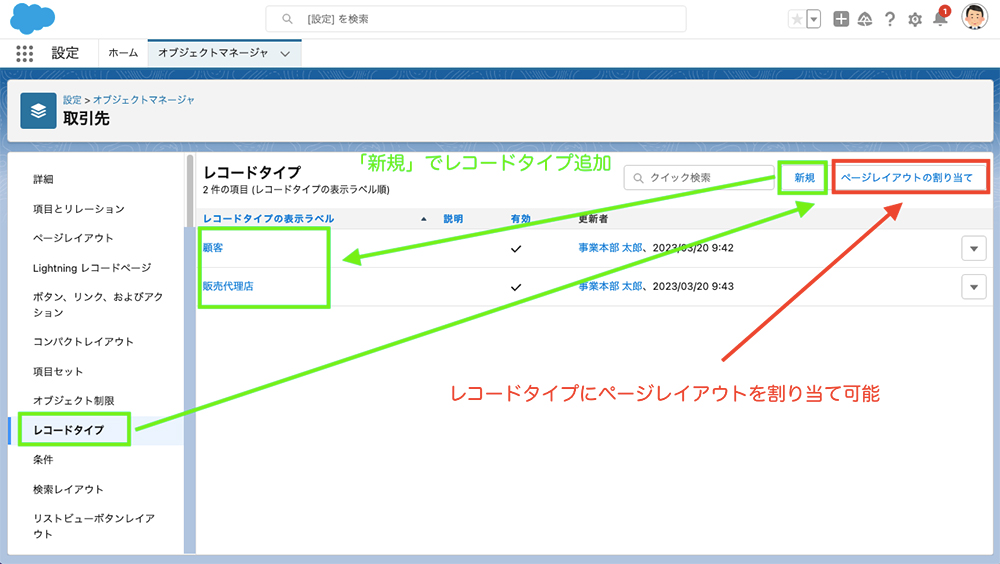
Task: Open the setup gear icon
Action: (915, 20)
